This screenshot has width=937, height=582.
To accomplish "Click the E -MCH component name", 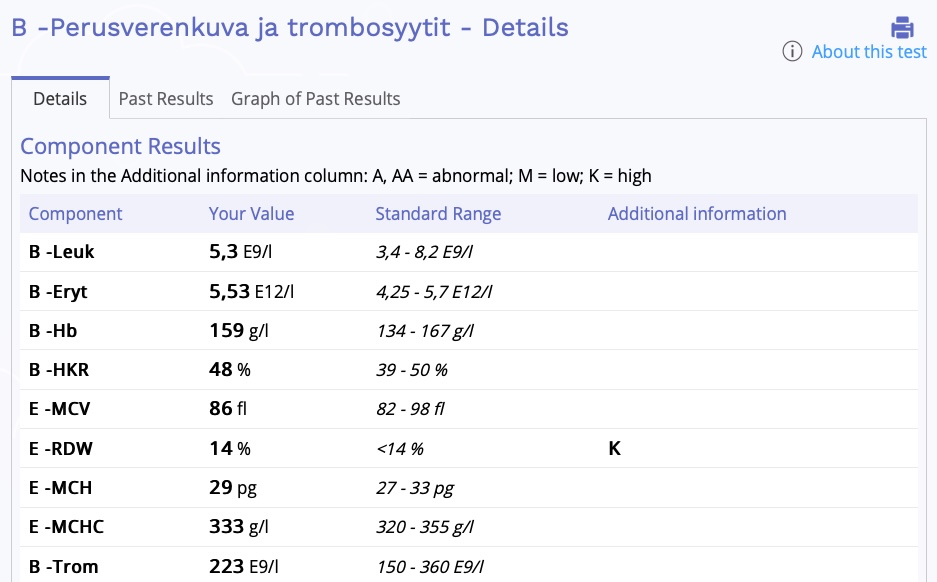I will [x=61, y=488].
